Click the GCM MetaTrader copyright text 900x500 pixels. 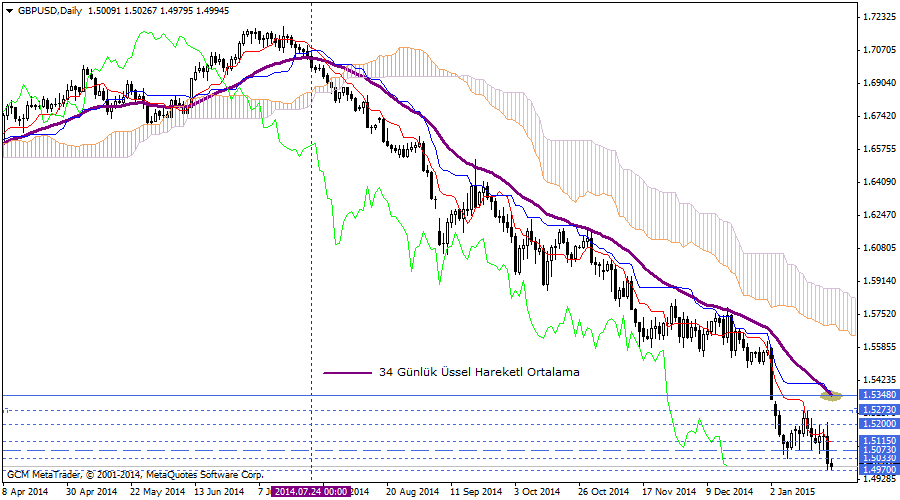135,474
